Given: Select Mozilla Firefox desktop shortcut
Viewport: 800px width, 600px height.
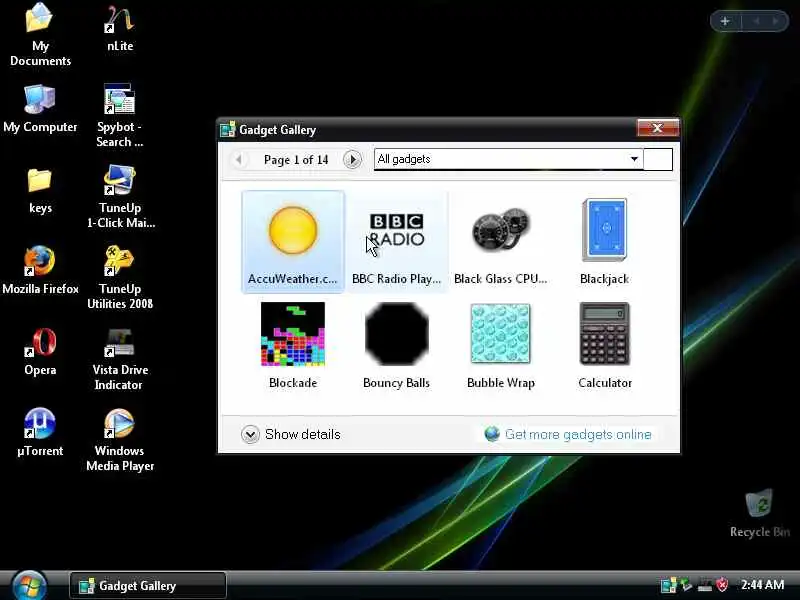Looking at the screenshot, I should coord(40,270).
